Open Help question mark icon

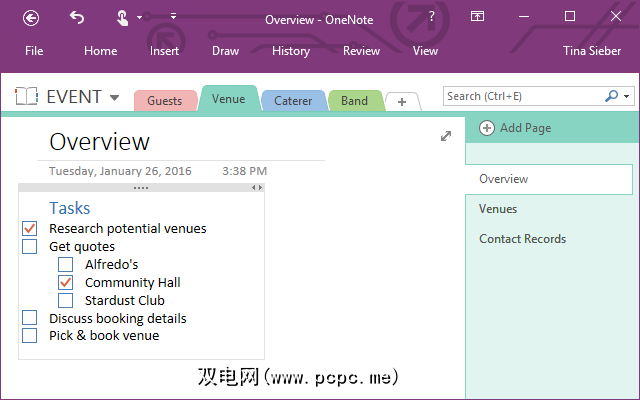click(431, 16)
